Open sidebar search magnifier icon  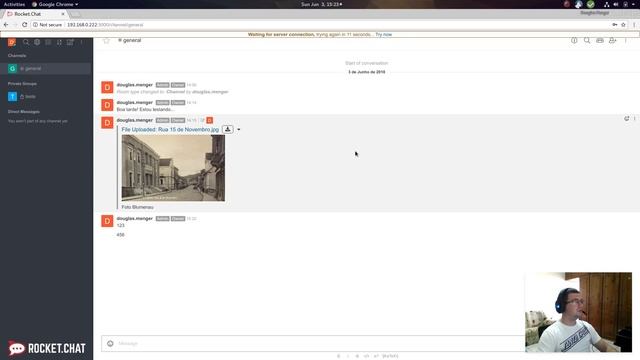(26, 42)
